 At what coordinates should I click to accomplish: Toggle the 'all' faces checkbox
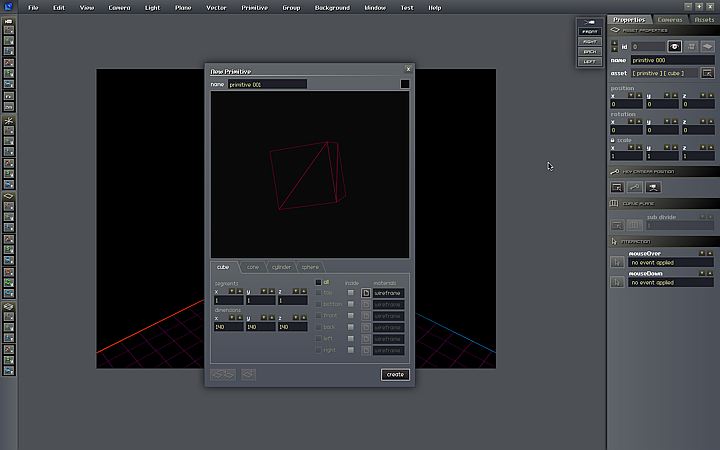click(x=319, y=282)
